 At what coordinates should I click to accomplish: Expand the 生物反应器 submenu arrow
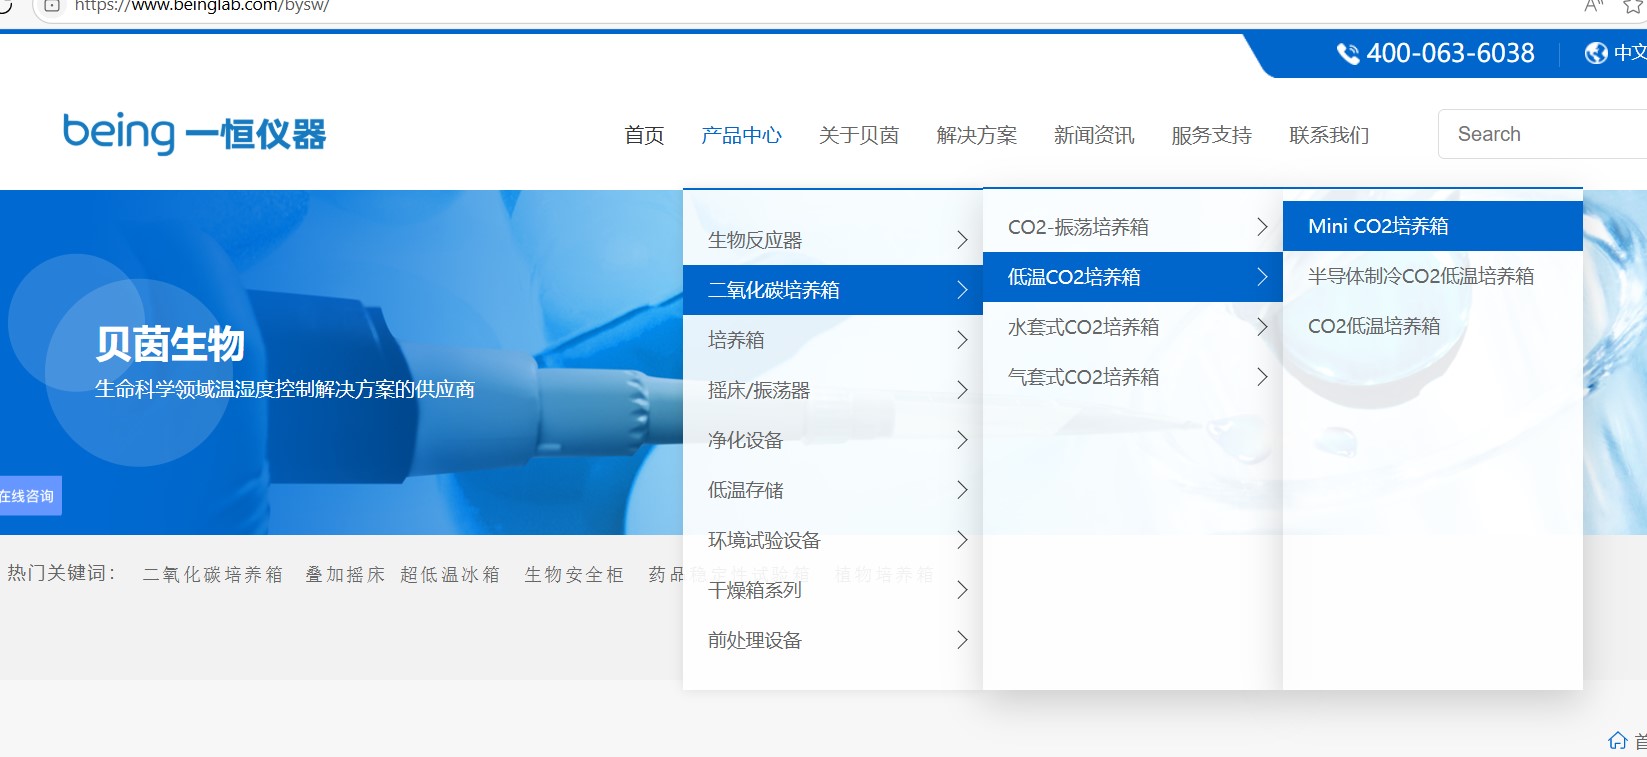pos(961,240)
